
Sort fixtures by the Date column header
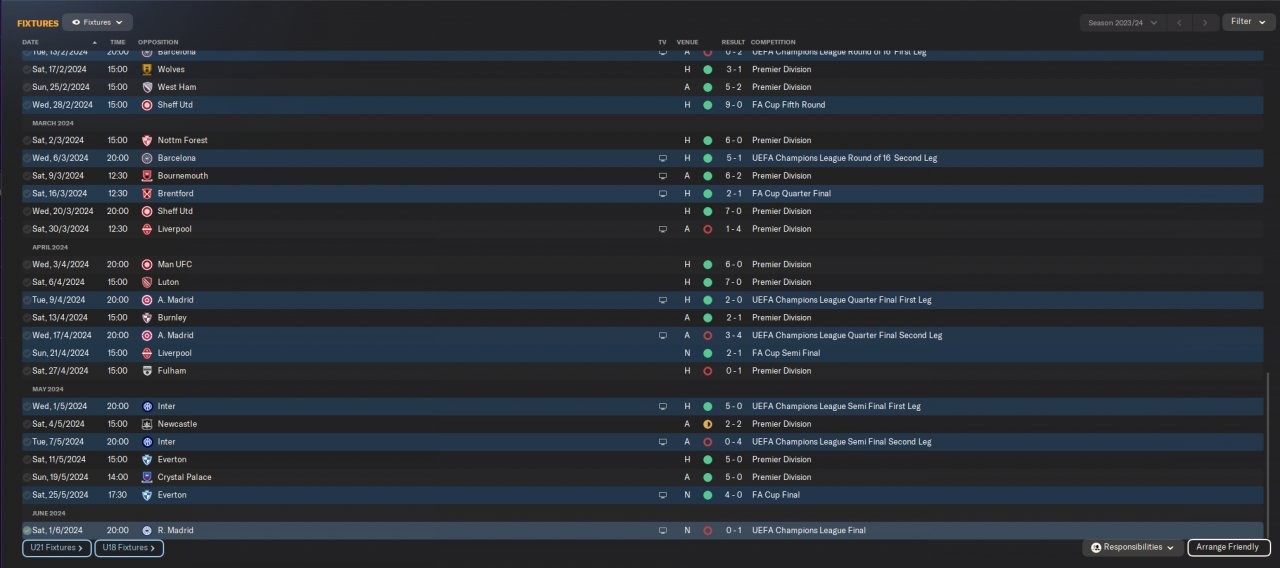click(x=31, y=42)
